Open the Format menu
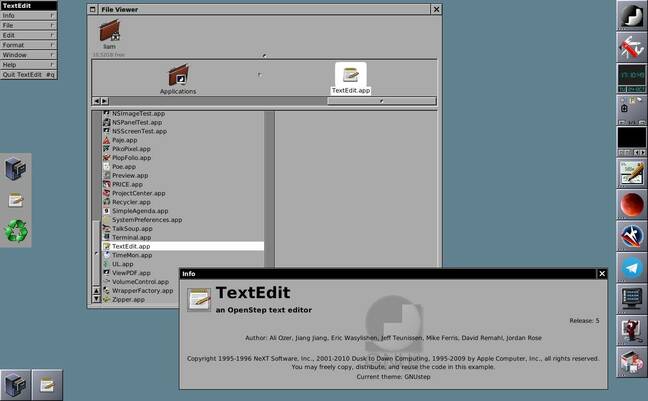648x401 pixels. point(29,45)
